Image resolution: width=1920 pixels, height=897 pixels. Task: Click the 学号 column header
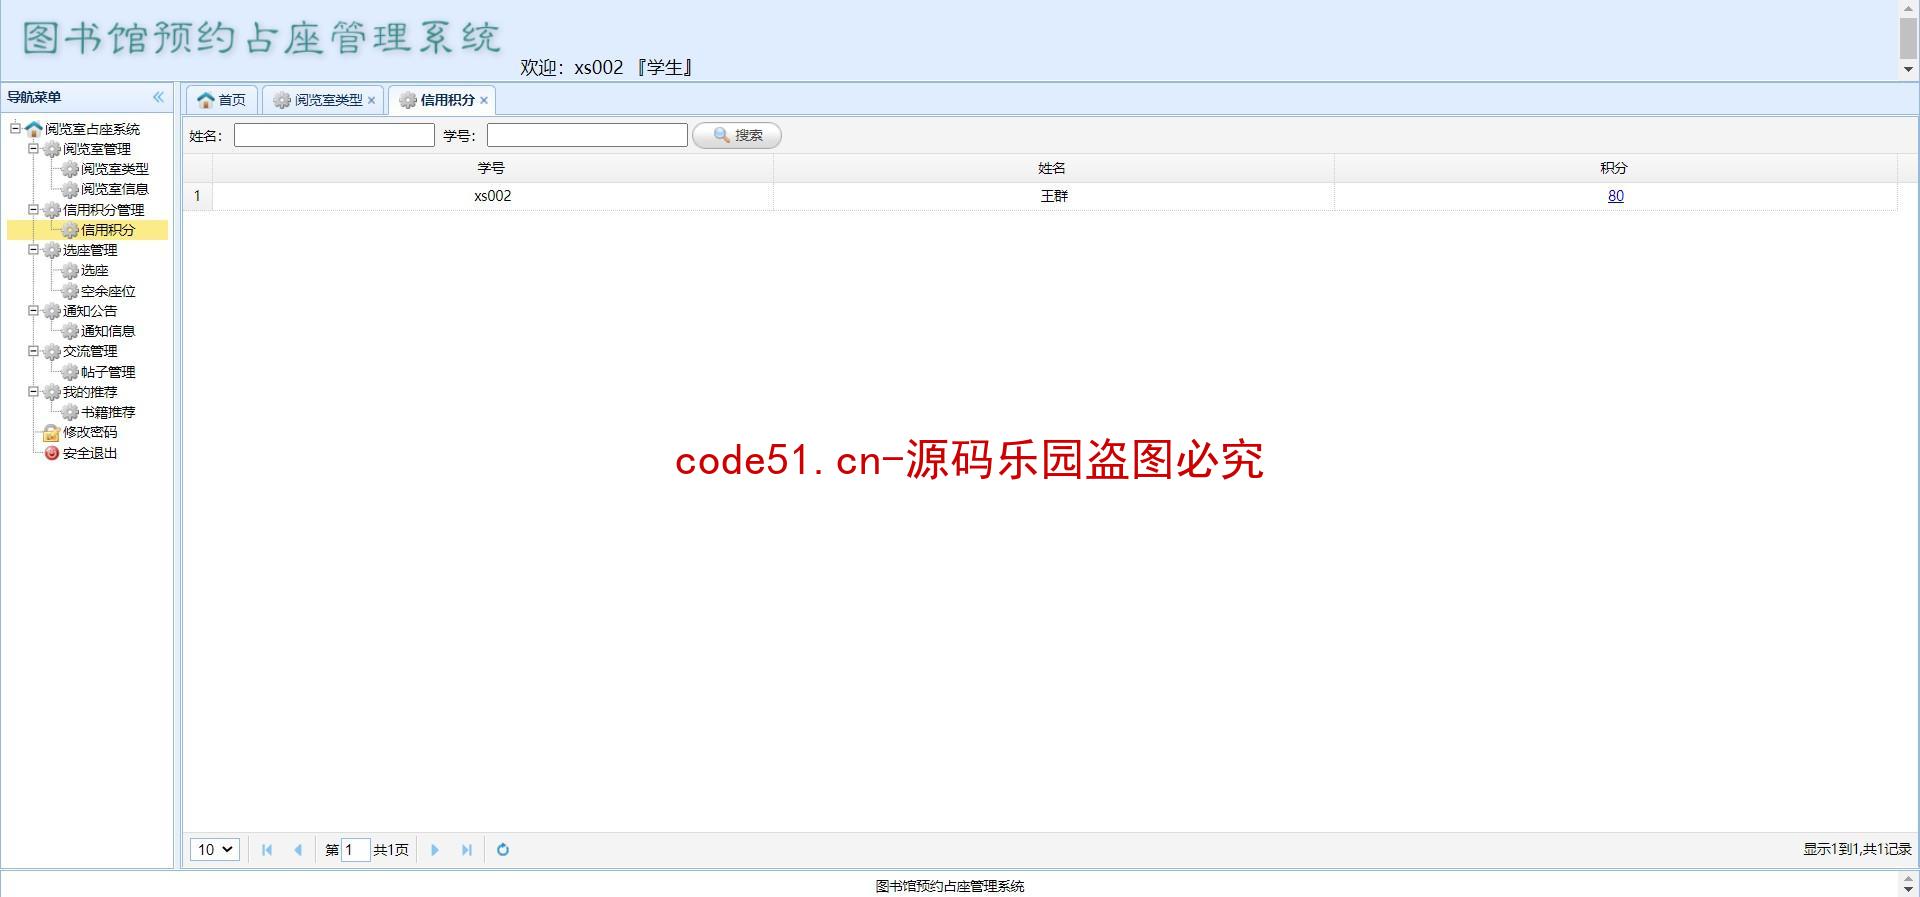click(492, 168)
